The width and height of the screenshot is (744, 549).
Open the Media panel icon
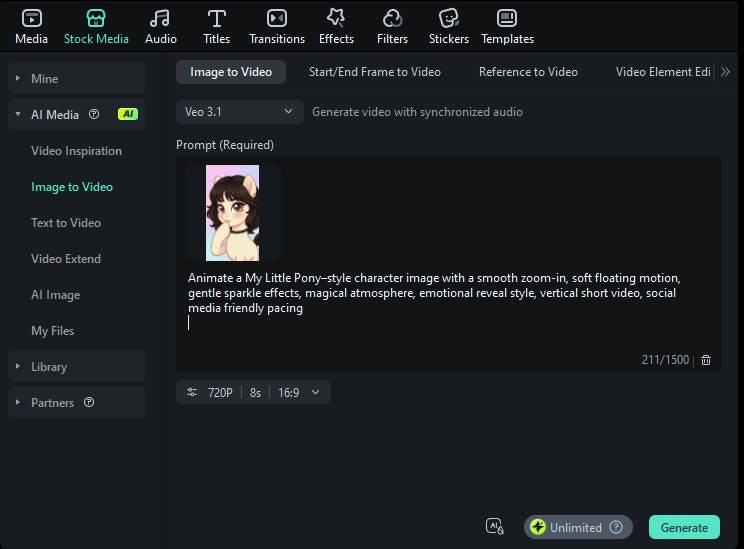click(x=31, y=19)
